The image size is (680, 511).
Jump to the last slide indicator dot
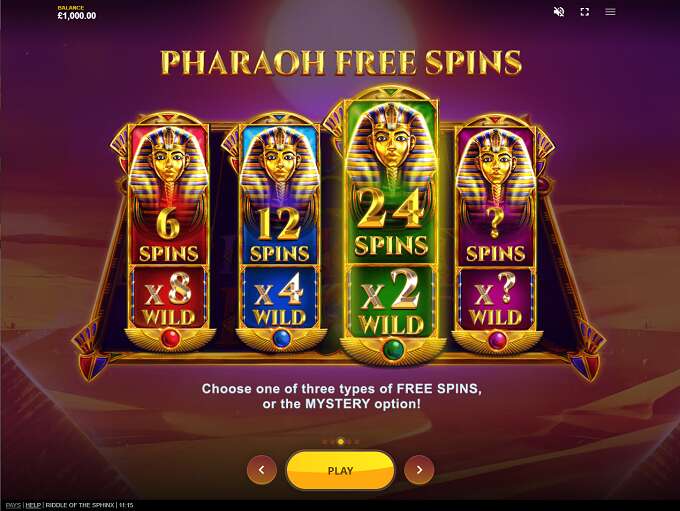click(x=357, y=442)
